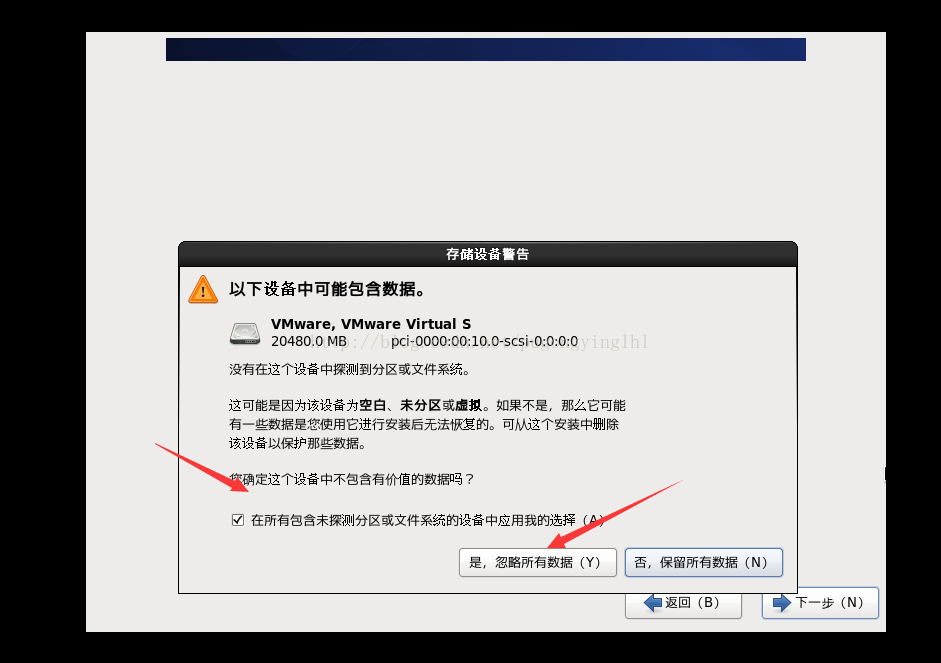Select the VMware Virtual S device name
The image size is (941, 663).
tap(371, 324)
